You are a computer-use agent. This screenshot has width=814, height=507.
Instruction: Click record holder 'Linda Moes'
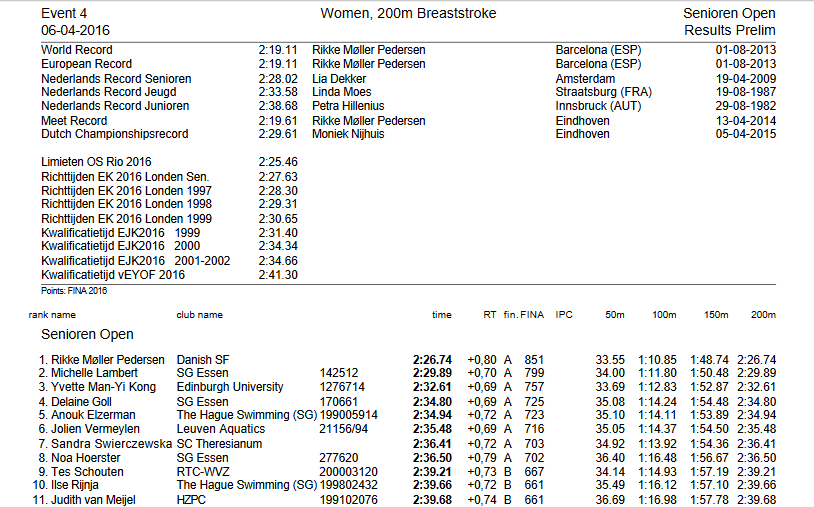[342, 92]
